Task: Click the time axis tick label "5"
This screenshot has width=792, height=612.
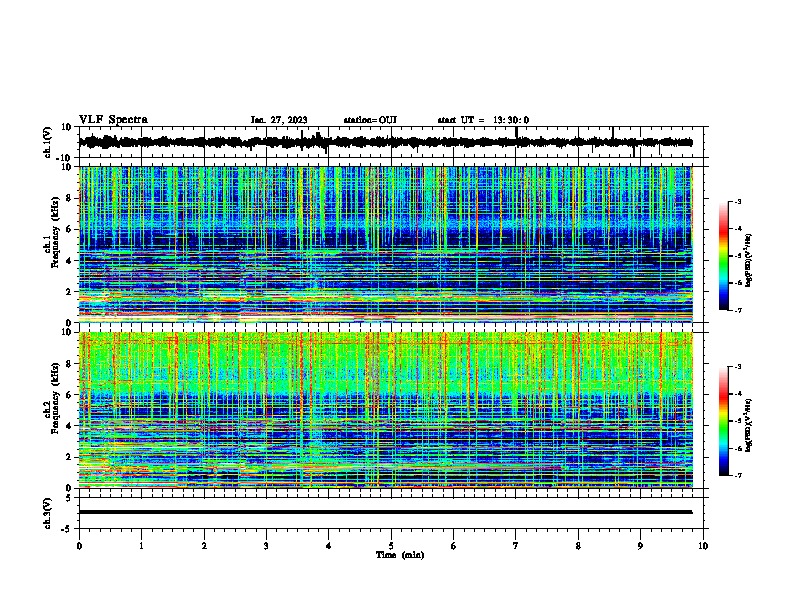Action: [x=391, y=546]
